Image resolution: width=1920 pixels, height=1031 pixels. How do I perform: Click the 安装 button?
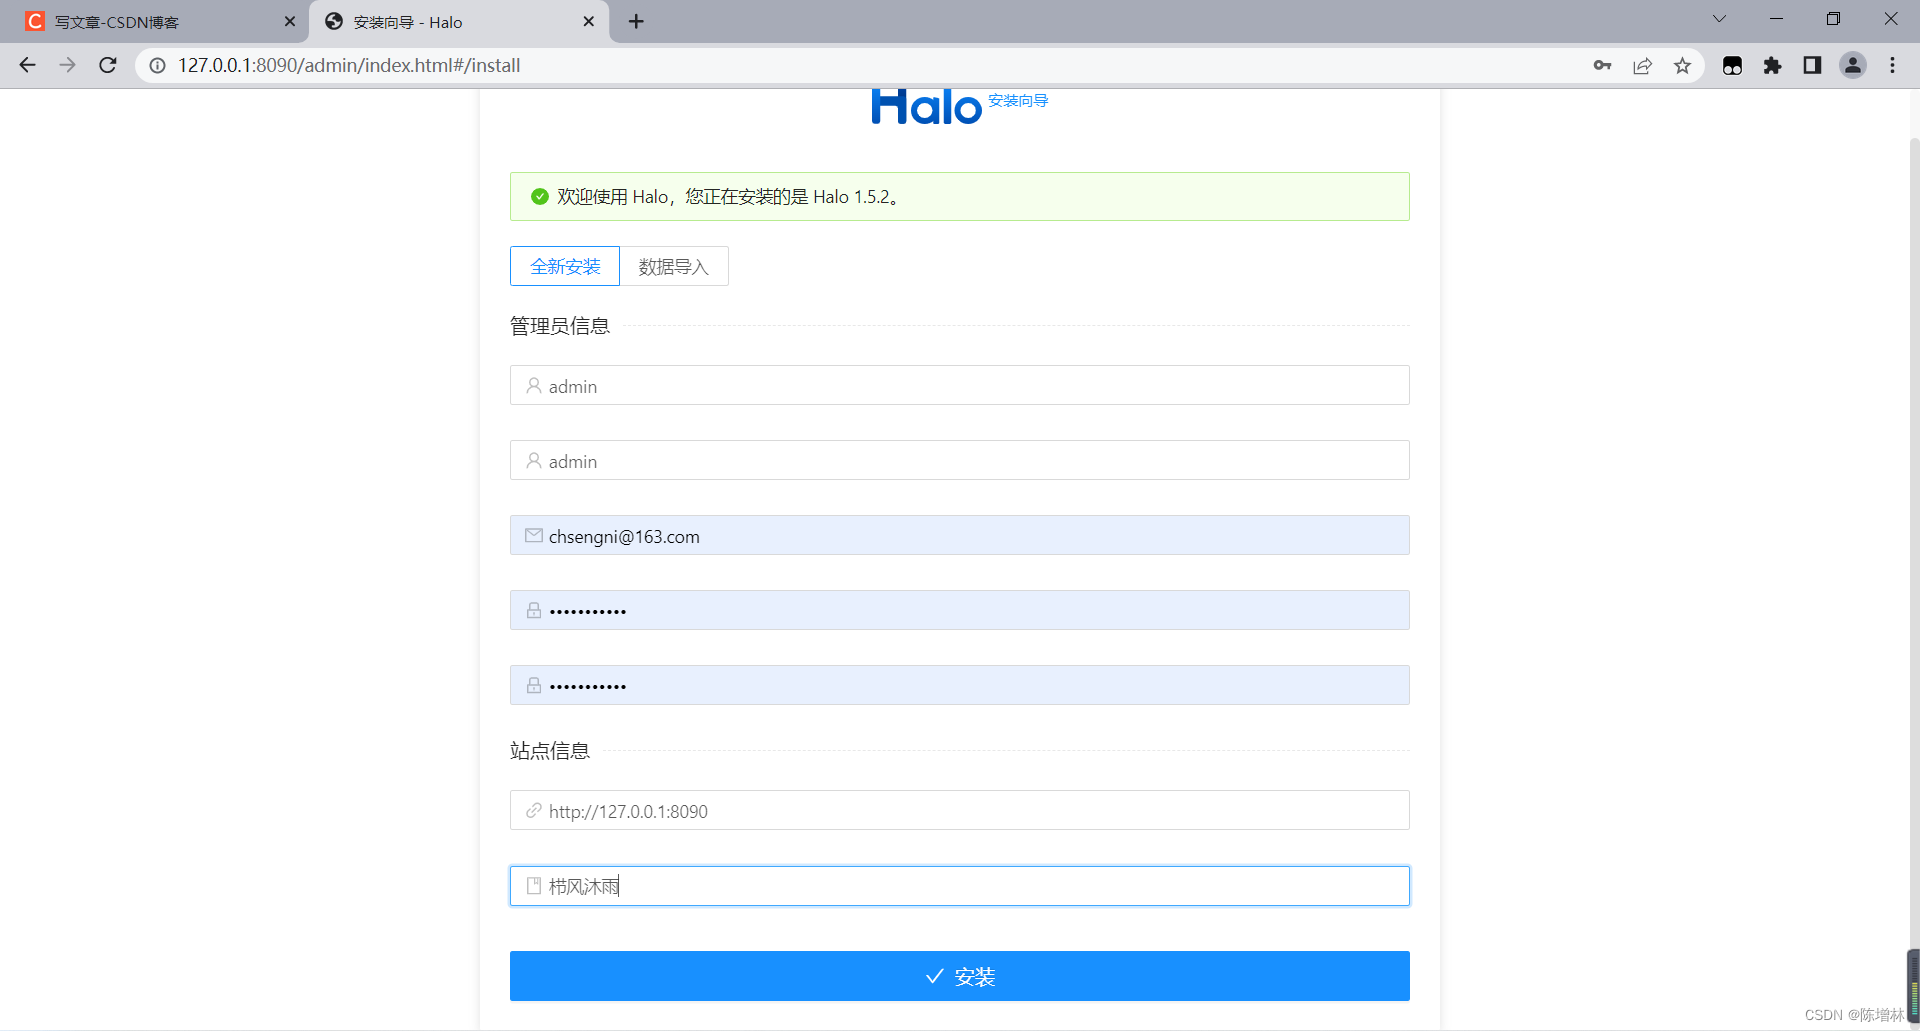coord(959,976)
